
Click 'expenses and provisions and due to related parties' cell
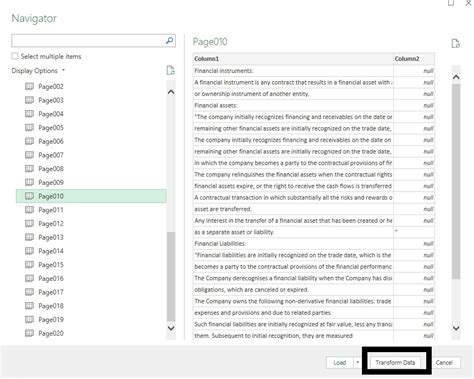(x=293, y=313)
